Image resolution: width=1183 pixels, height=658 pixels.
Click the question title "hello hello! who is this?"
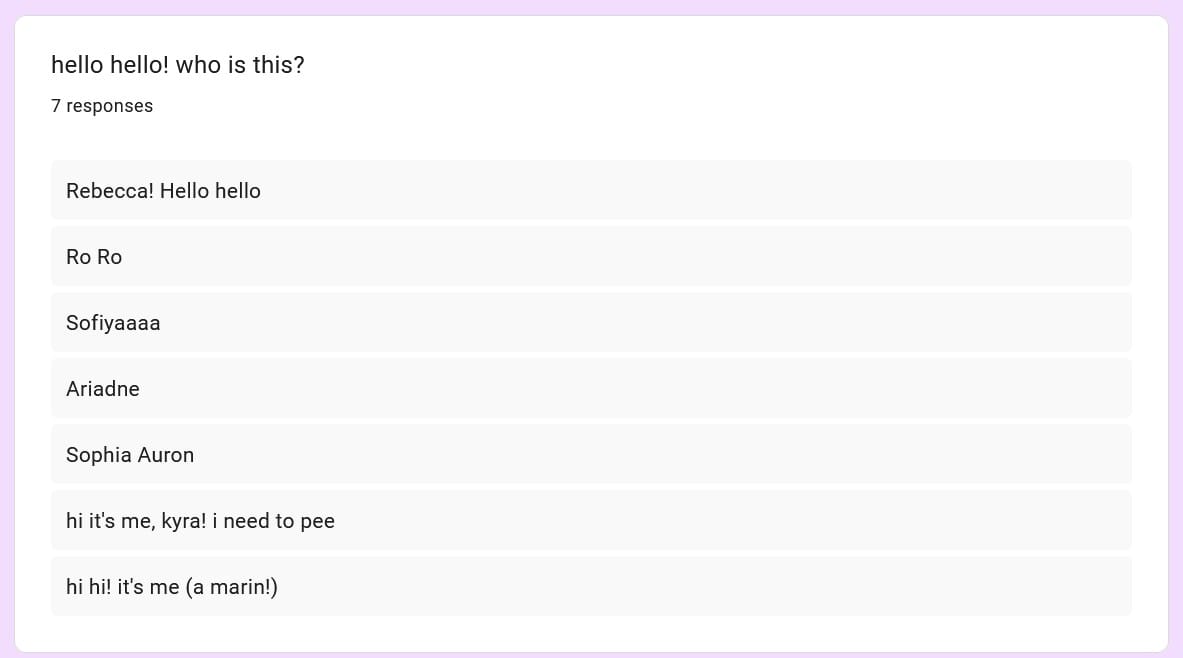178,65
